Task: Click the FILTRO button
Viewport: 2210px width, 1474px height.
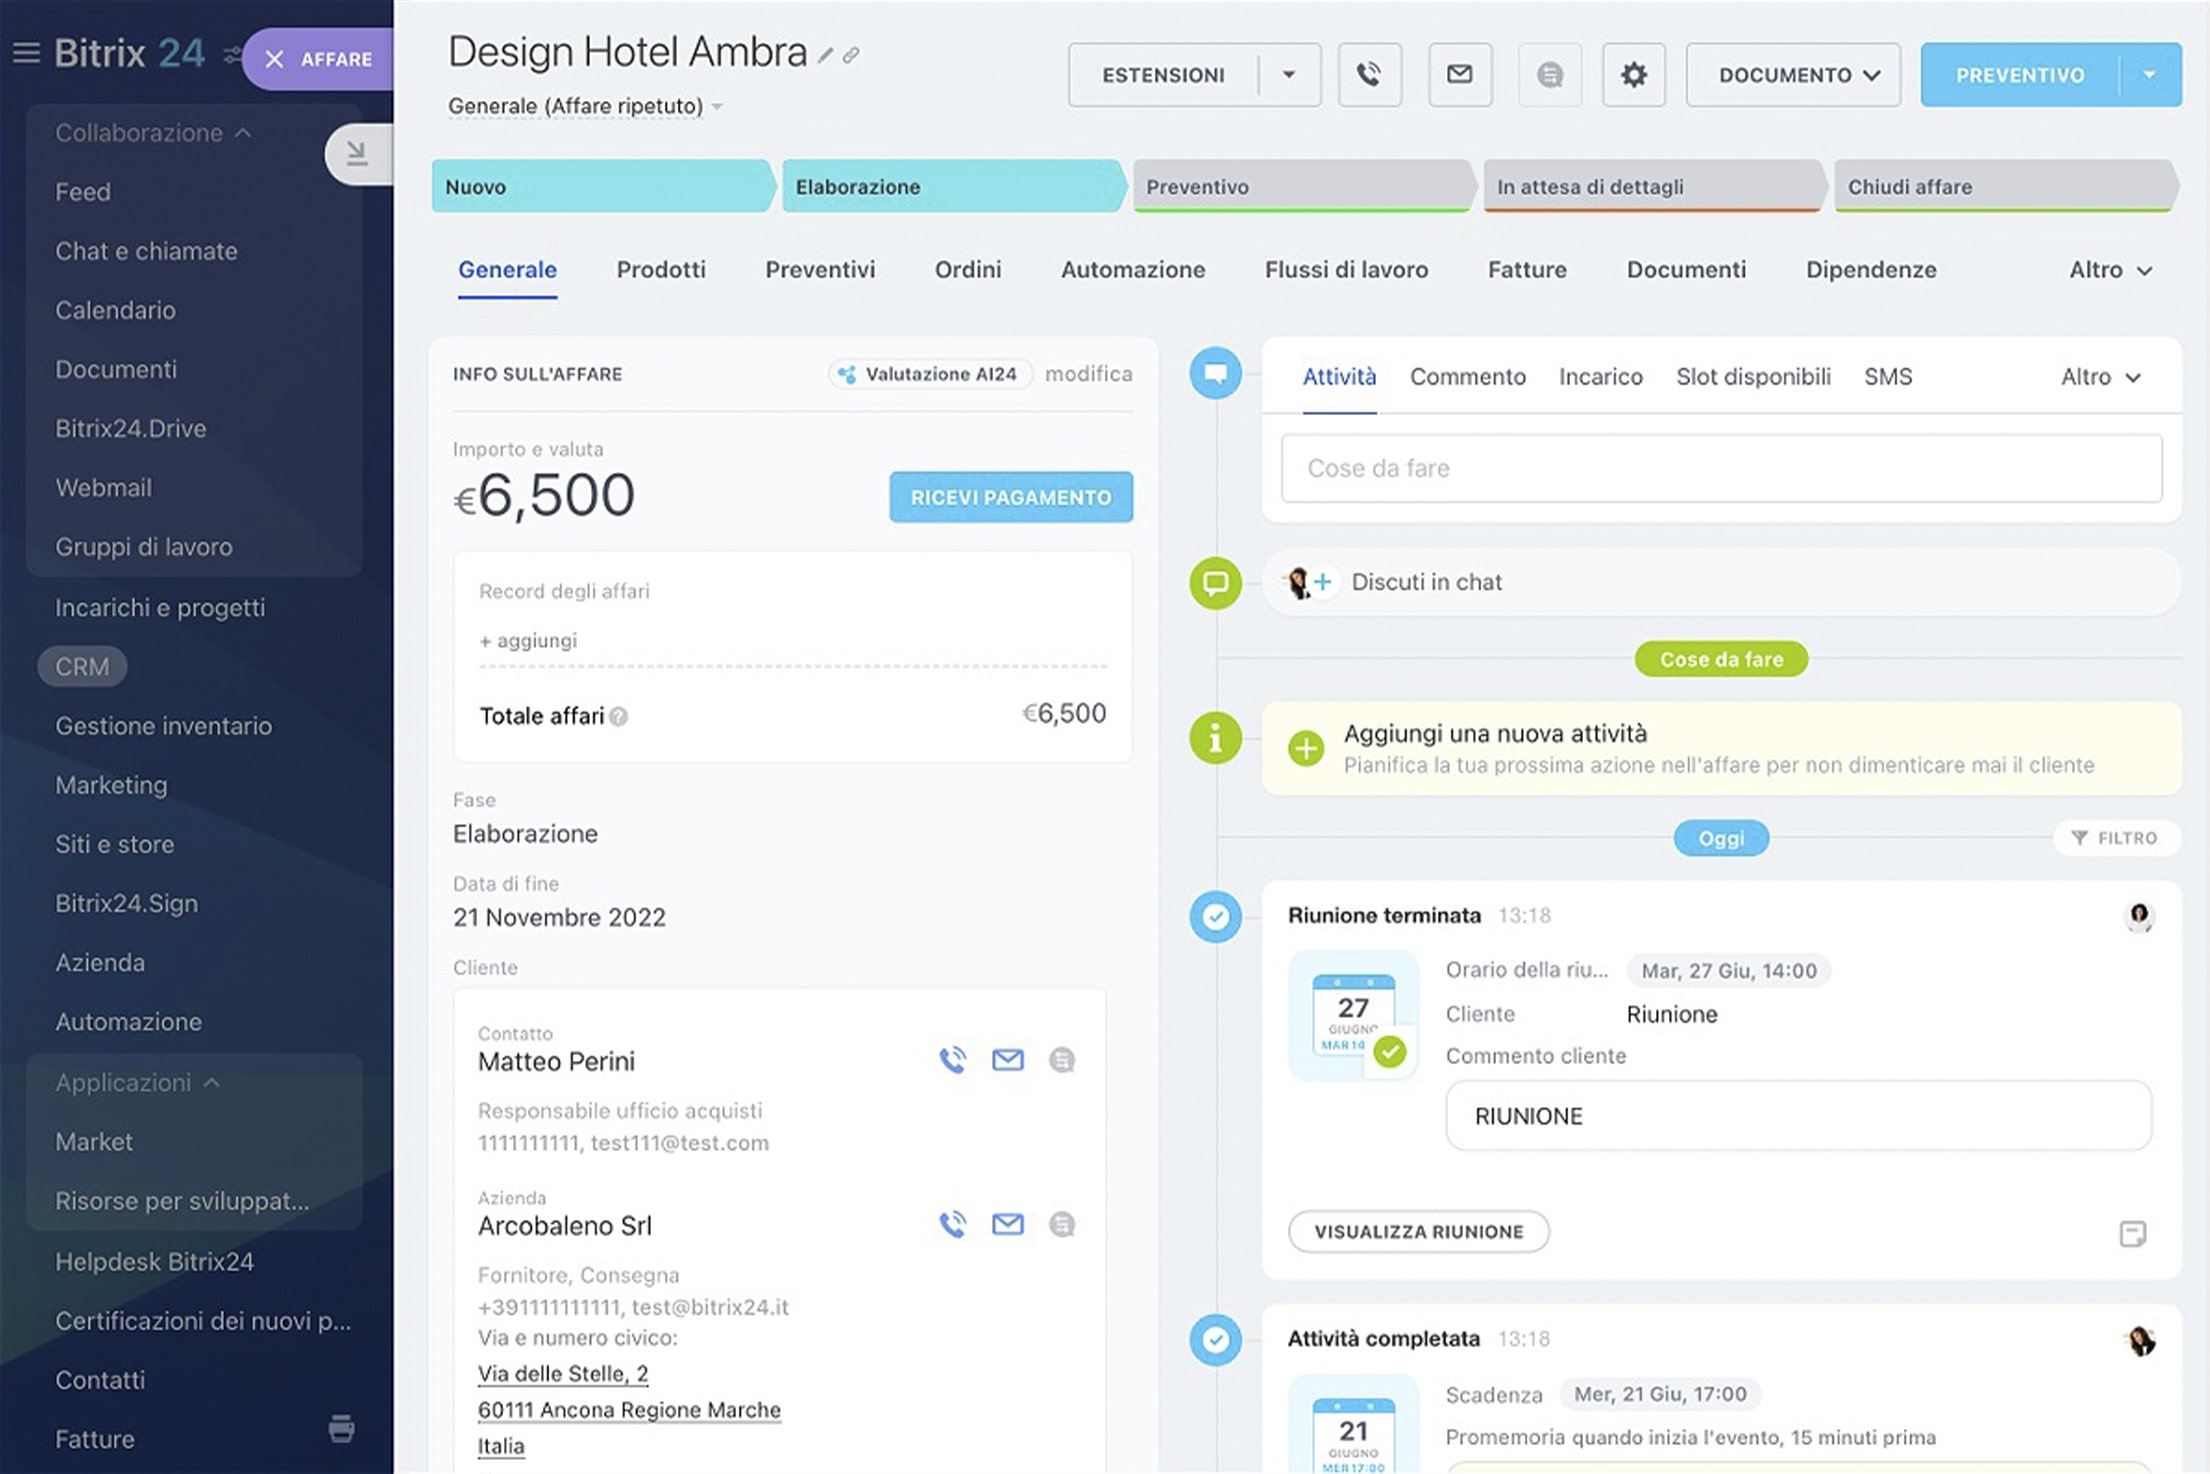Action: (x=2116, y=838)
